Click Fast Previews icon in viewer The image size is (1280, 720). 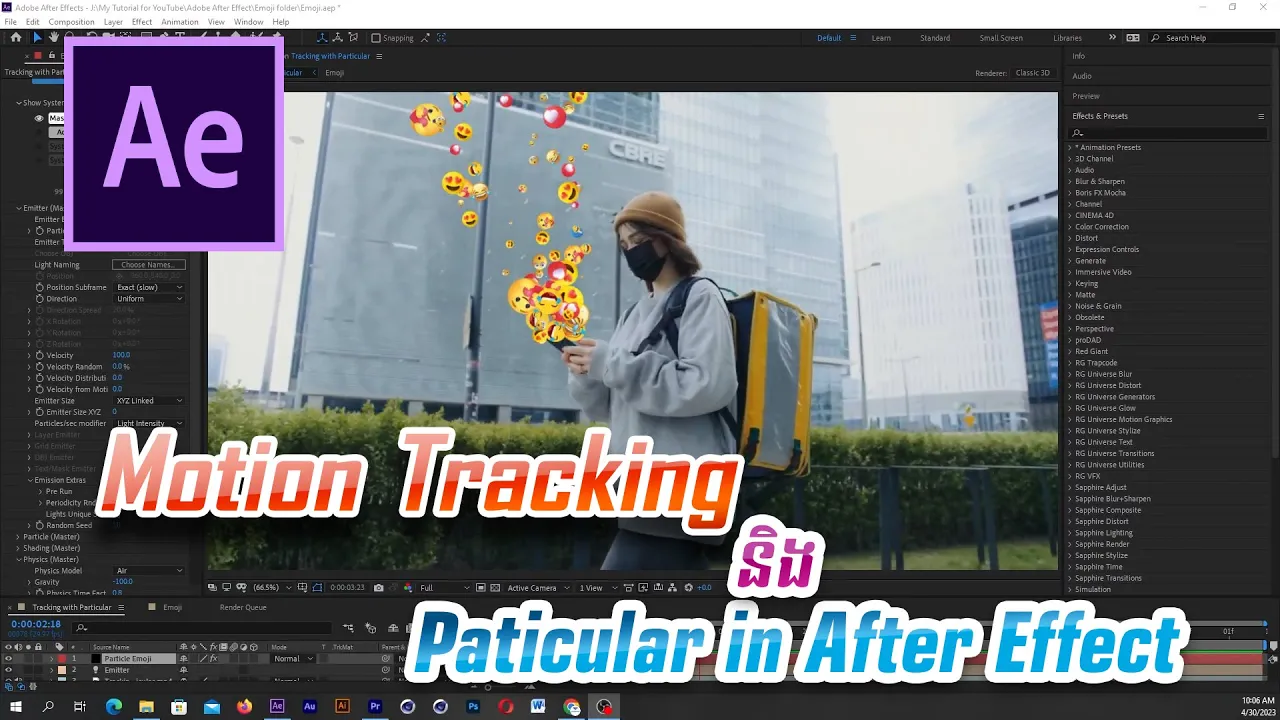[643, 588]
